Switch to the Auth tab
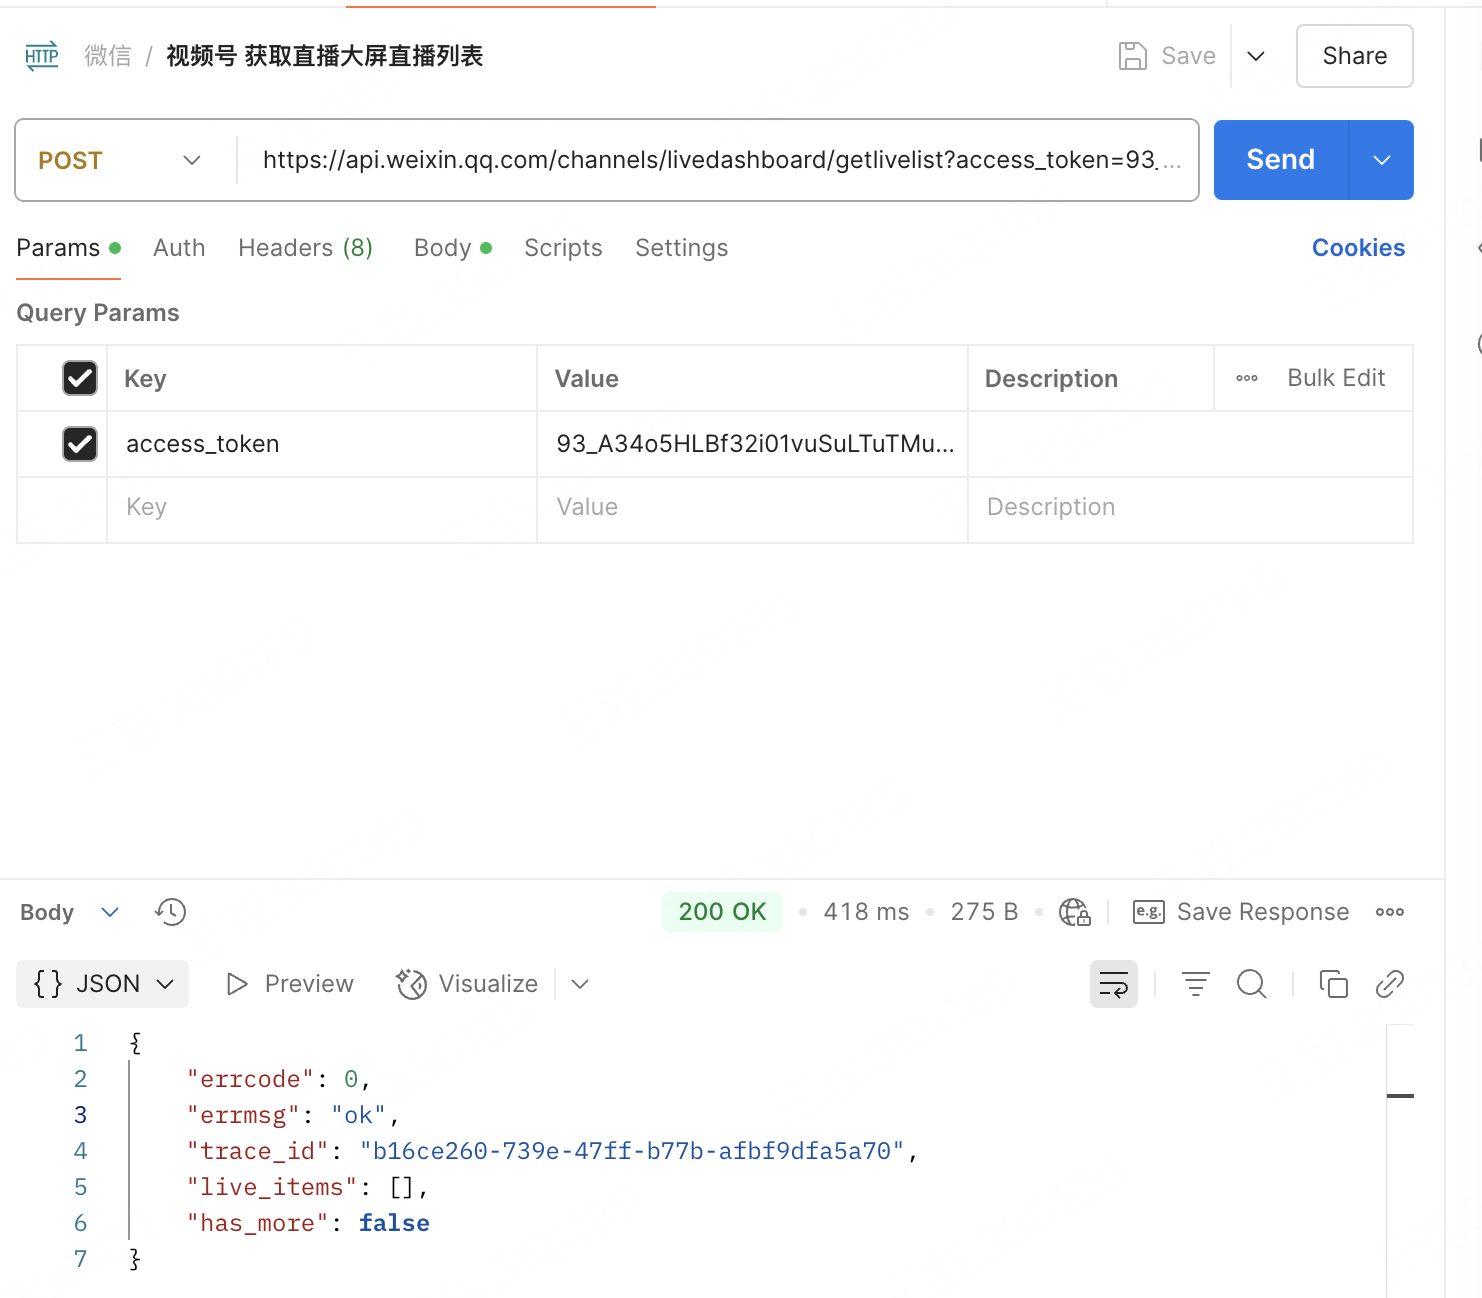Screen dimensions: 1482x1298 (x=179, y=248)
